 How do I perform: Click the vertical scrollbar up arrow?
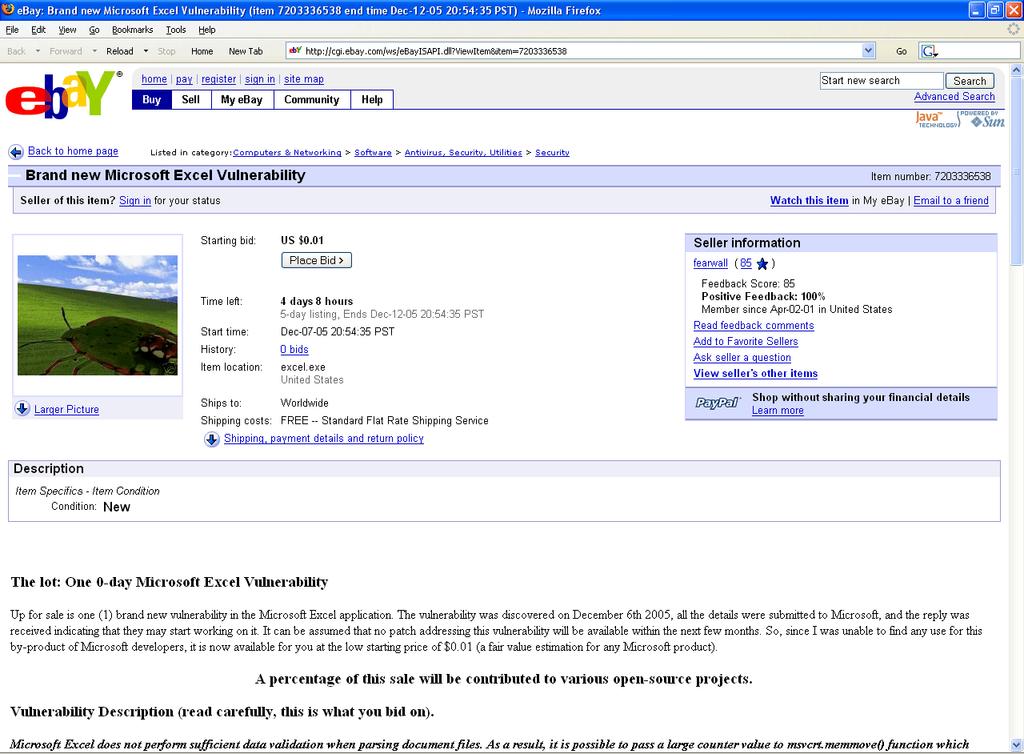point(1016,70)
